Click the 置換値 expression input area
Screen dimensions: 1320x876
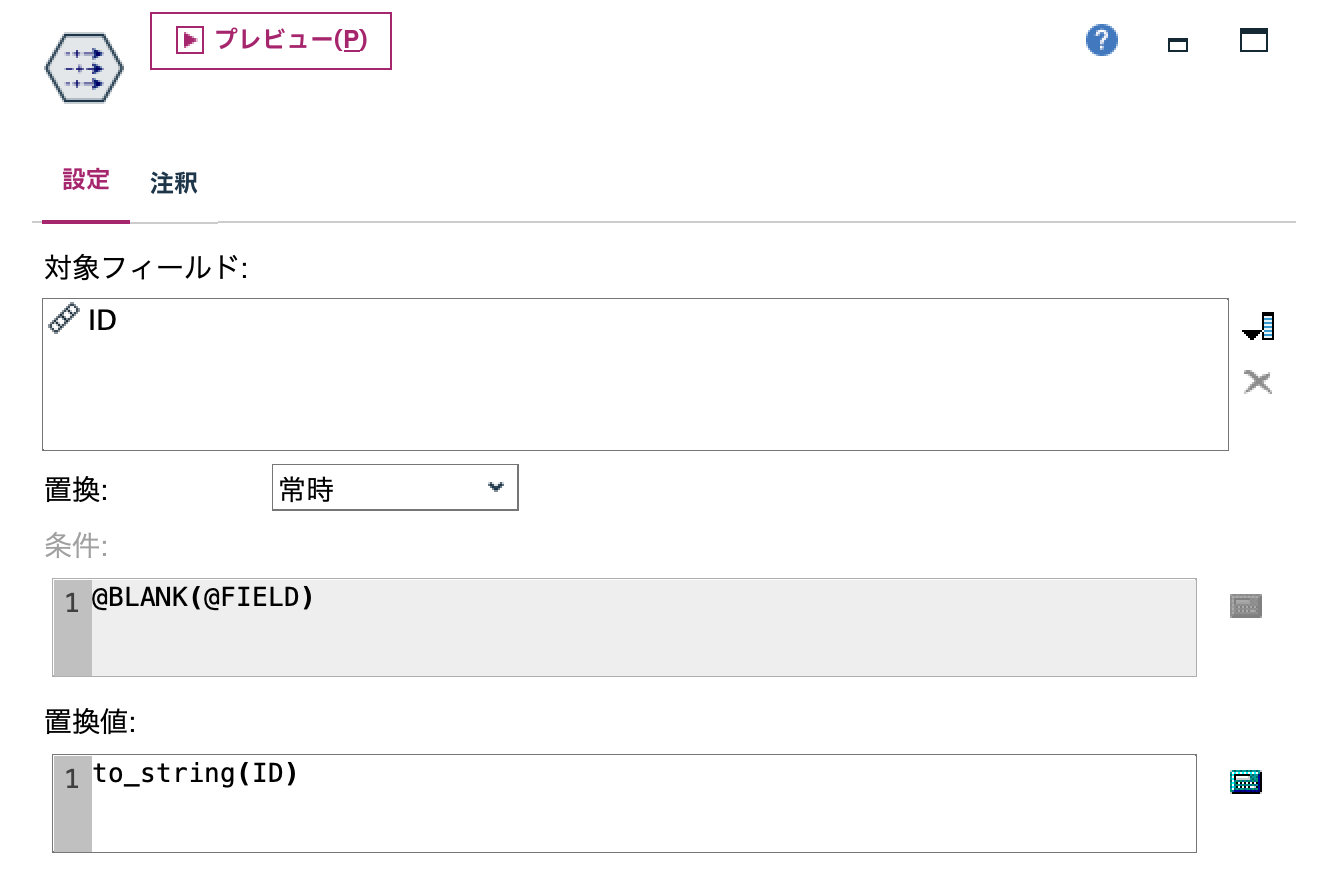[x=600, y=803]
